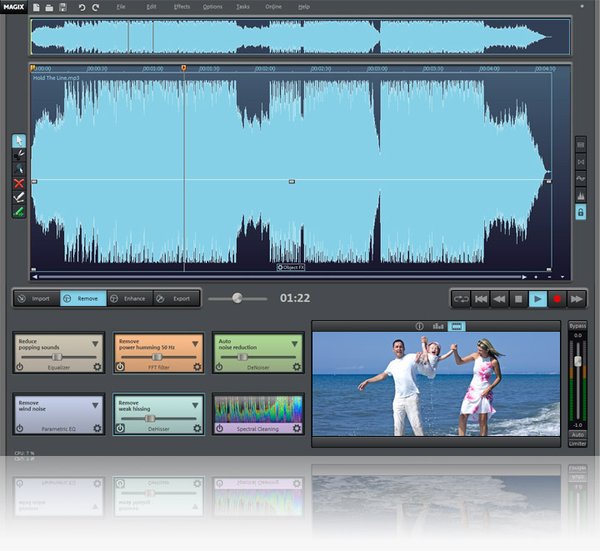Select the scissors cut tool
Viewport: 600px width, 551px height.
pos(19,155)
